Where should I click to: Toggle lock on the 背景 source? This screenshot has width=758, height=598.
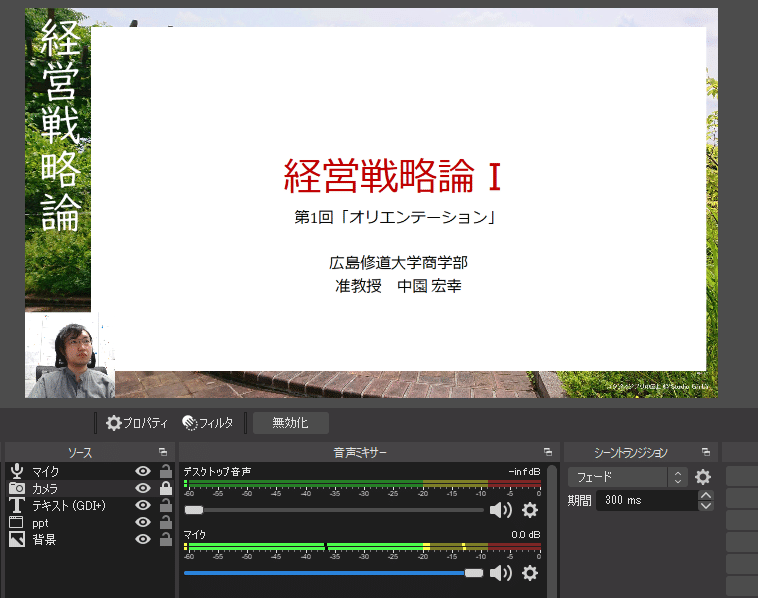(x=166, y=539)
